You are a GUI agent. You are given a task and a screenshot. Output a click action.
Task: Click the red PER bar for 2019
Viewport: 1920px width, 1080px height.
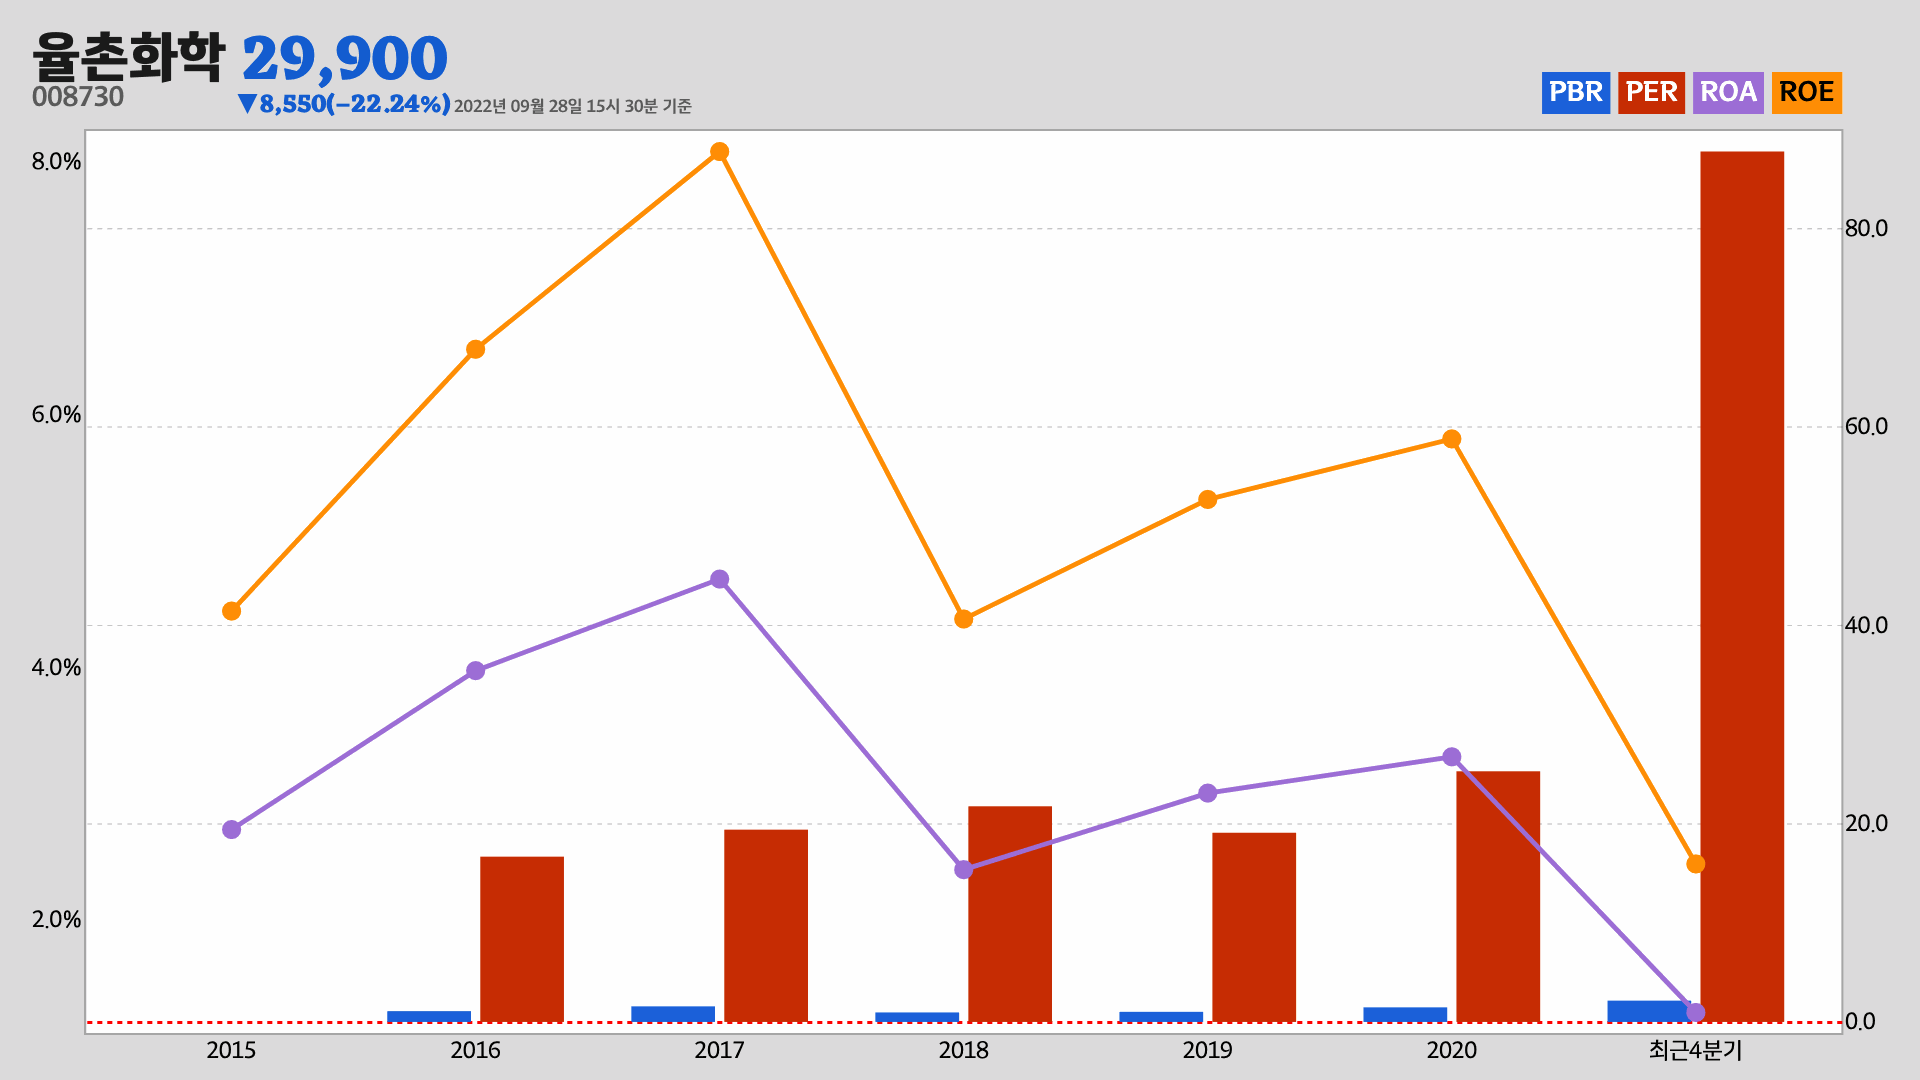pyautogui.click(x=1254, y=927)
